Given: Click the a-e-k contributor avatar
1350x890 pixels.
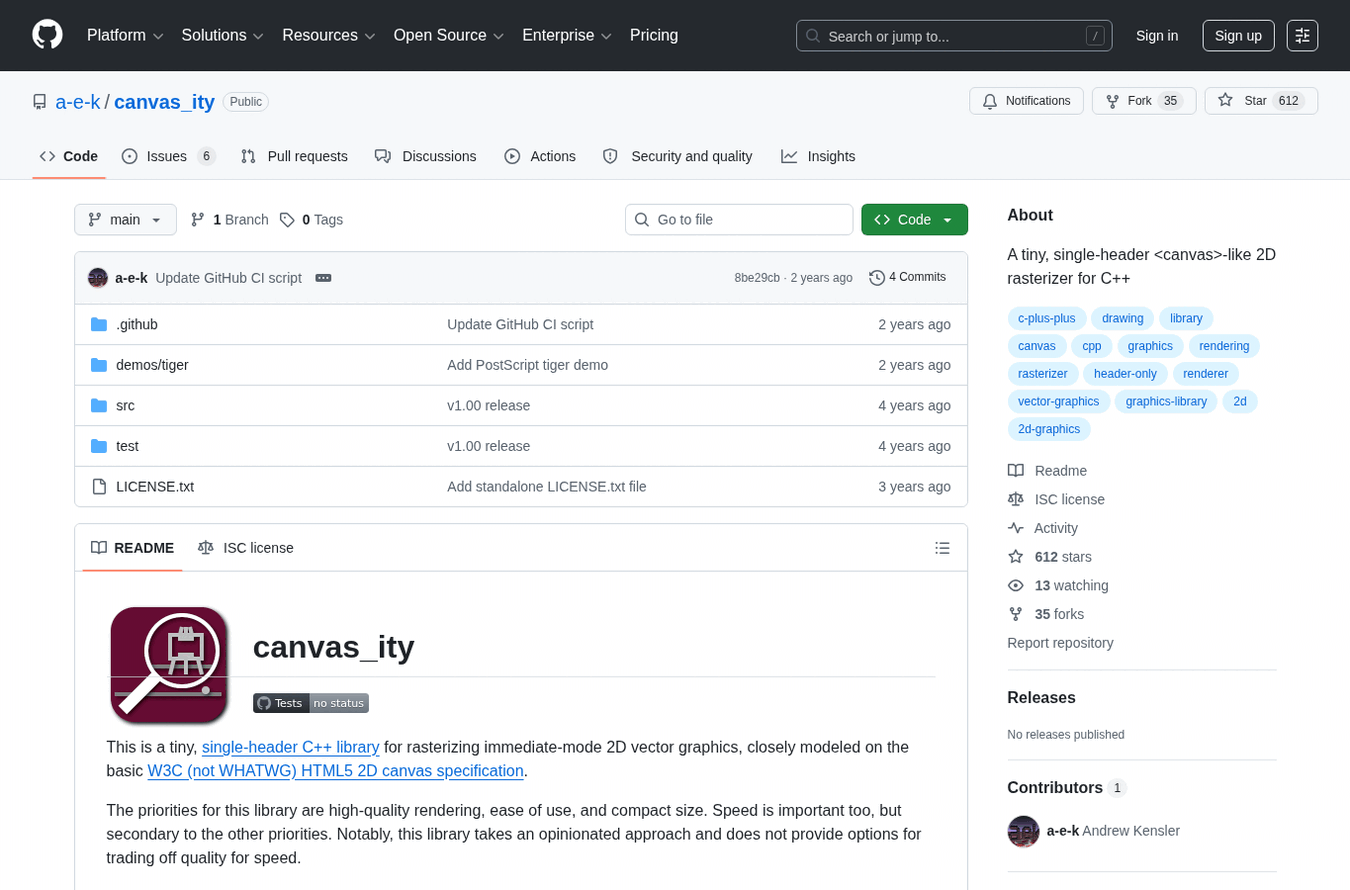Looking at the screenshot, I should coord(1023,831).
